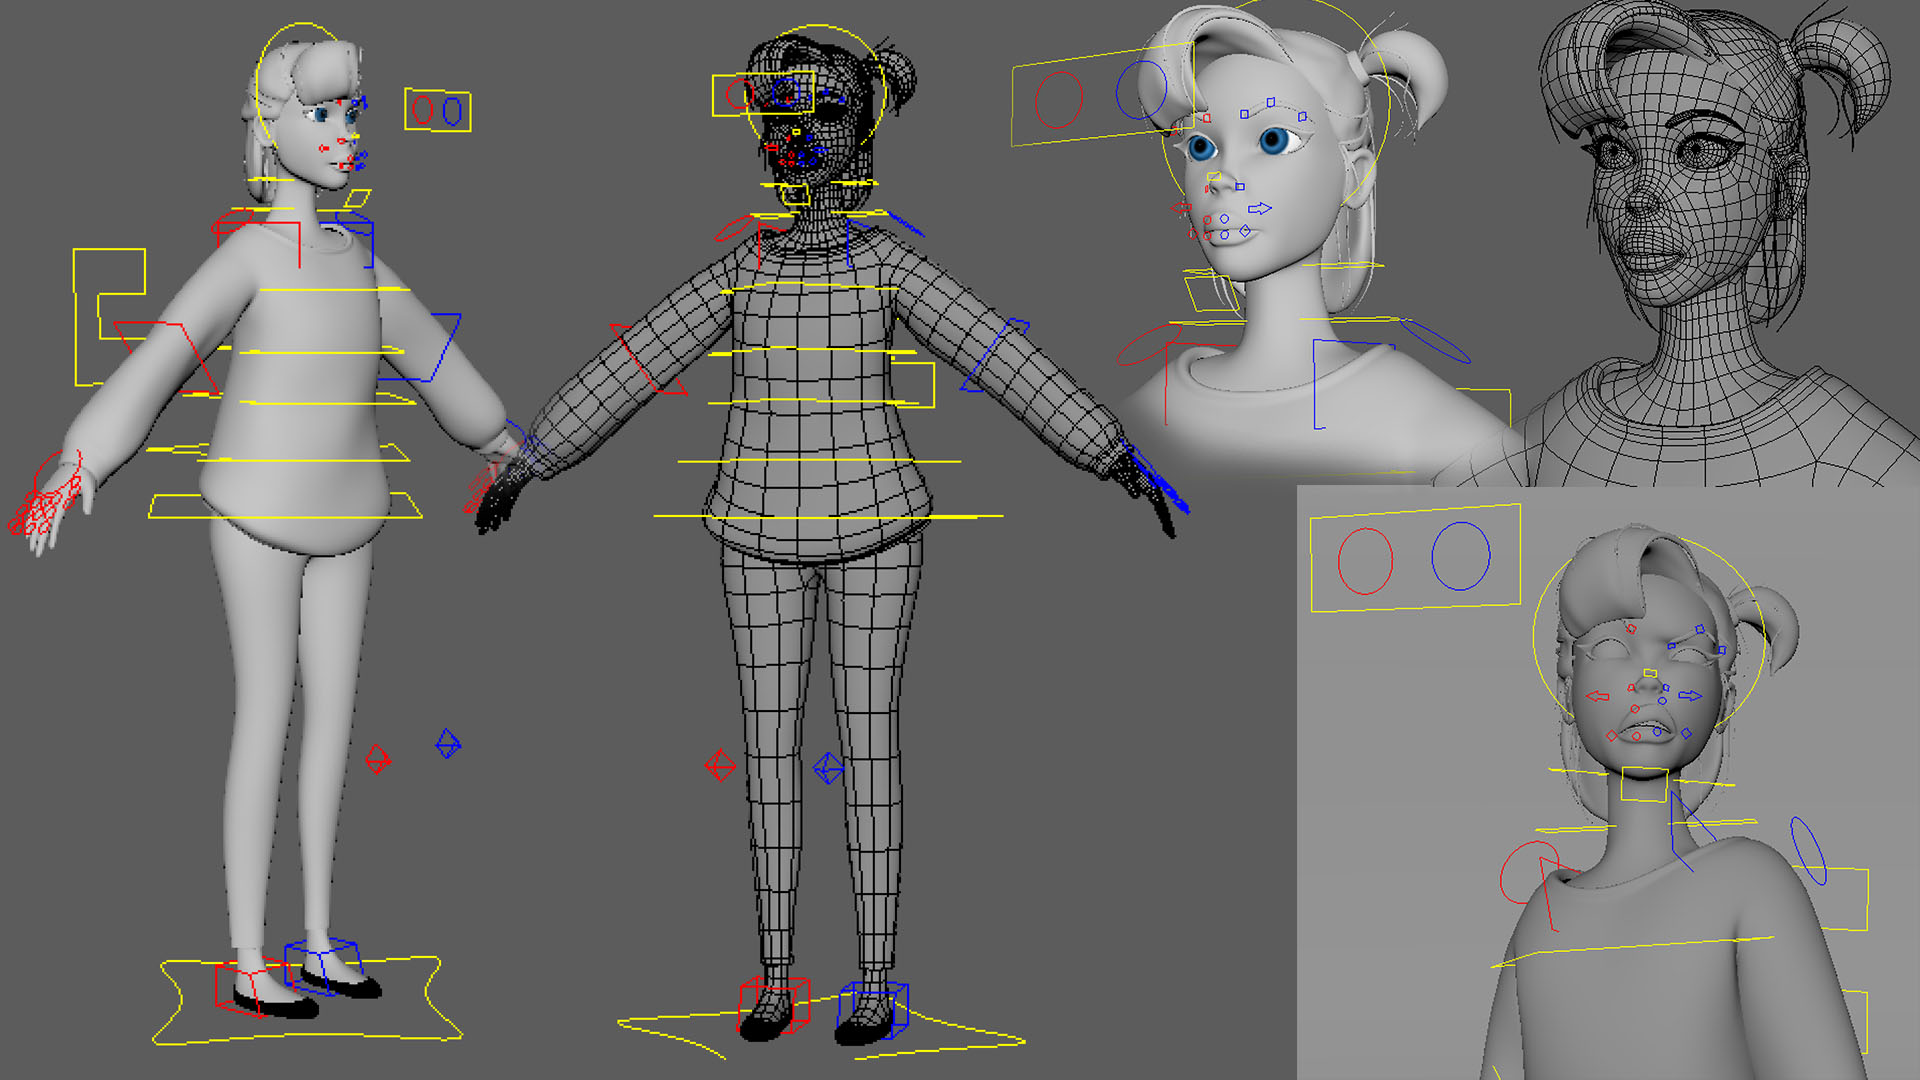The image size is (1920, 1080).
Task: Select yellow L-shaped control left of shaded figure
Action: coord(76,320)
